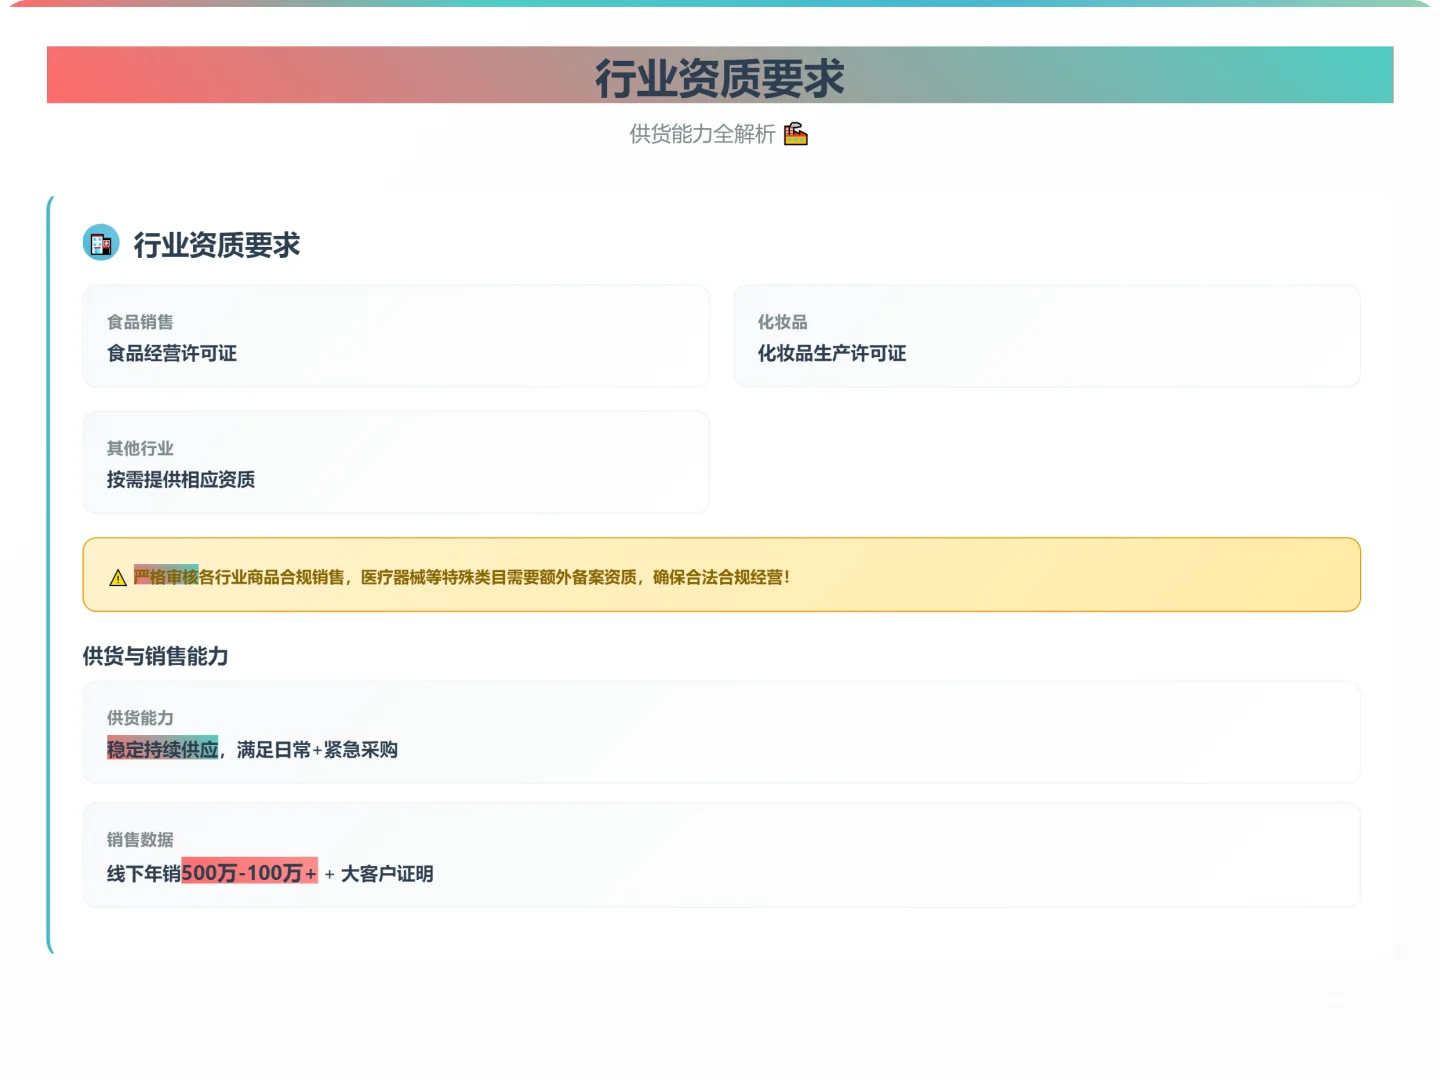Click 化妆品生产许可证 text

pos(832,353)
